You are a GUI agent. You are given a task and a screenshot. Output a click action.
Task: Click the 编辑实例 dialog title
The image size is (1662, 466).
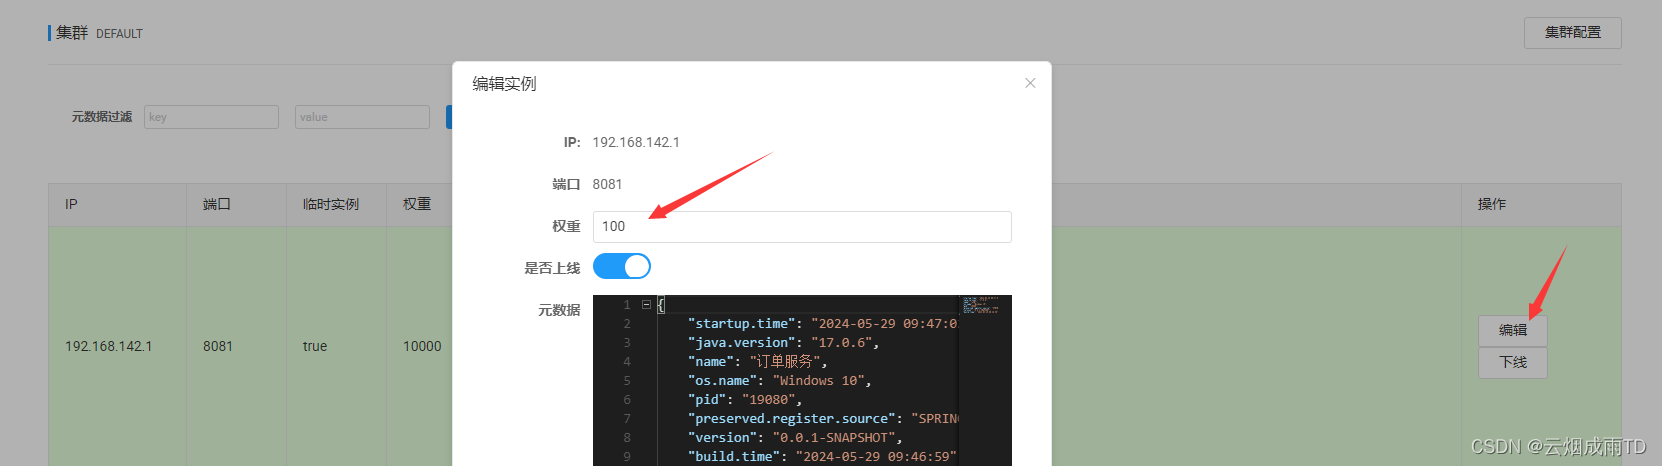point(504,84)
